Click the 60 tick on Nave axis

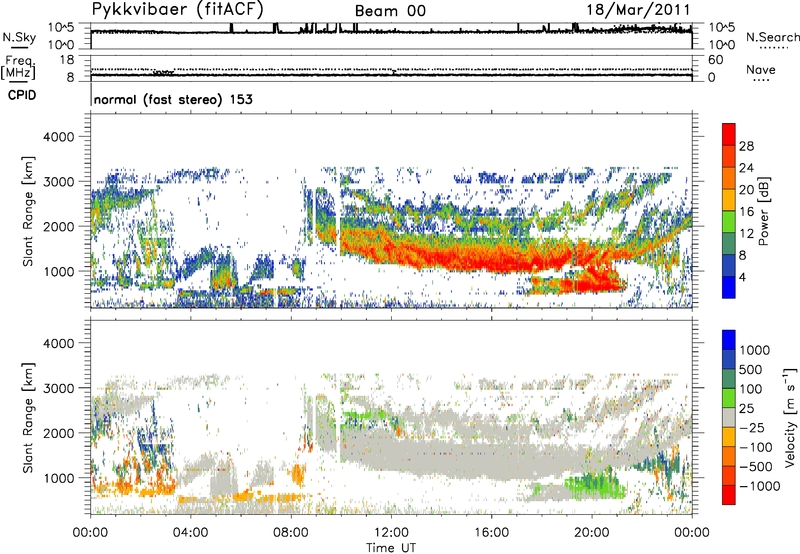point(715,60)
